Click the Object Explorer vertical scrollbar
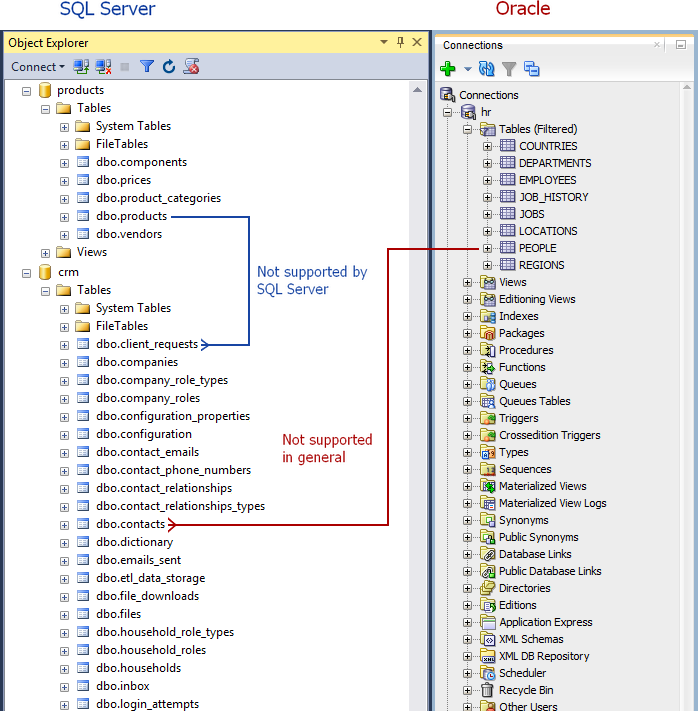This screenshot has width=698, height=711. point(418,400)
